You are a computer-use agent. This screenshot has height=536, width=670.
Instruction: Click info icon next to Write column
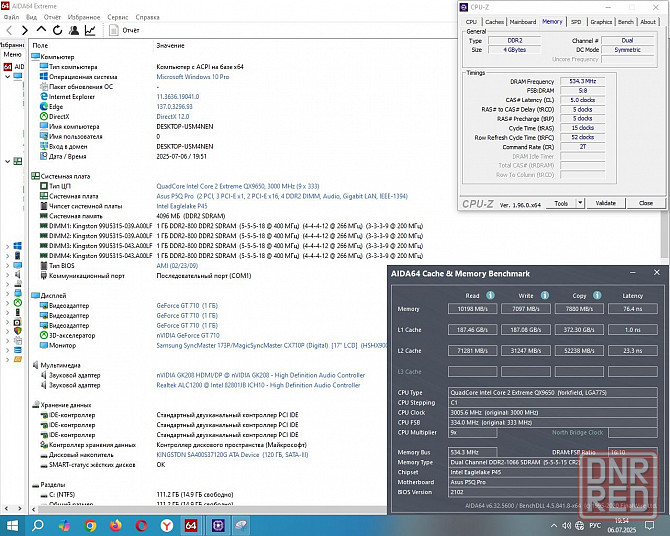pyautogui.click(x=545, y=295)
